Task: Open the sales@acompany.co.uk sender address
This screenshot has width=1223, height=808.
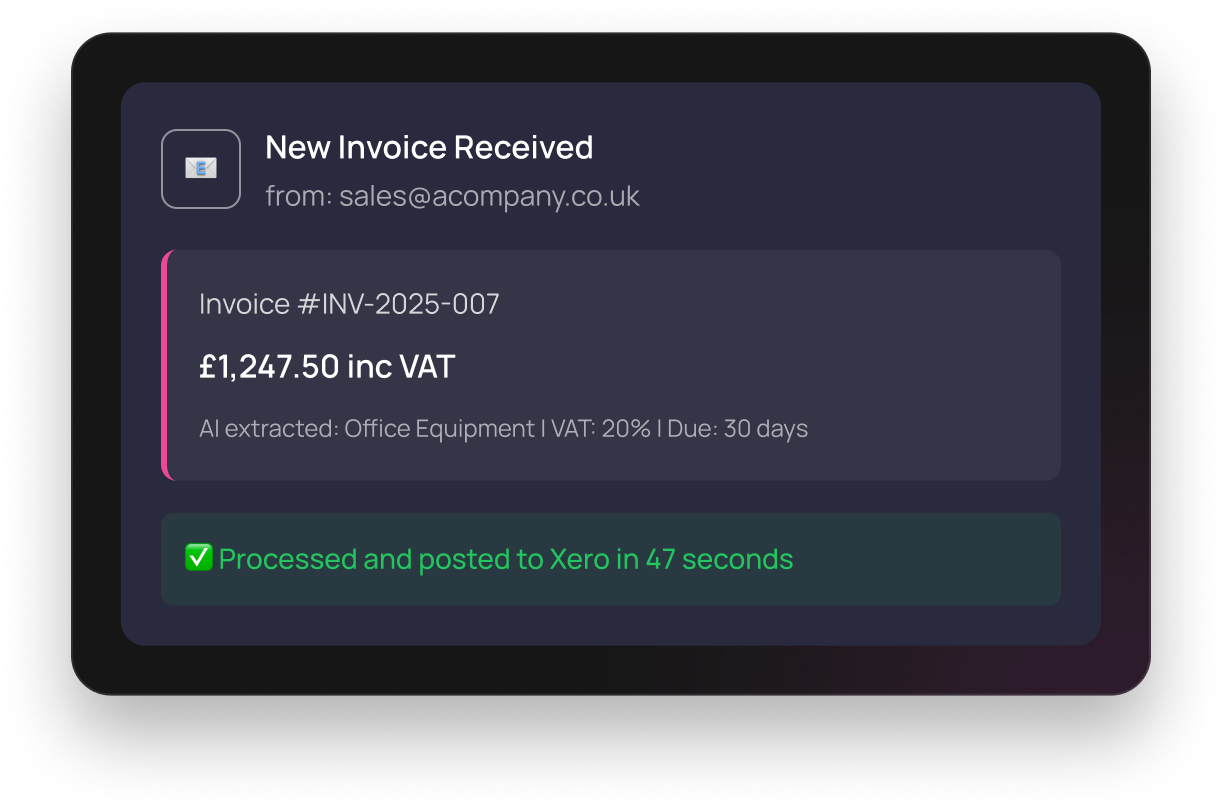Action: pyautogui.click(x=489, y=196)
